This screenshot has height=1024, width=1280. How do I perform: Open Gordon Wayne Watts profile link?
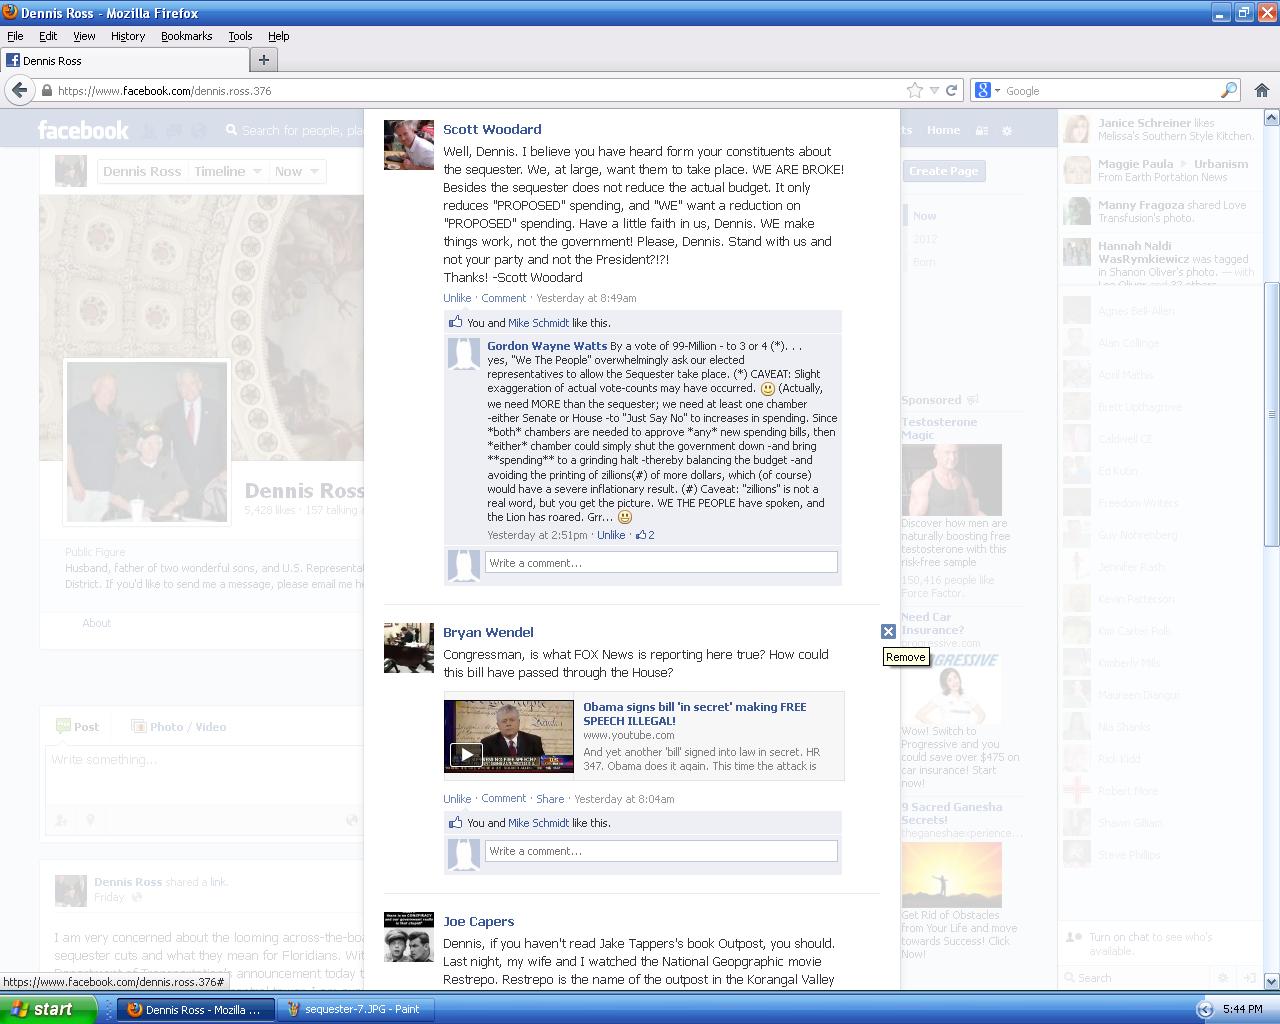click(547, 346)
